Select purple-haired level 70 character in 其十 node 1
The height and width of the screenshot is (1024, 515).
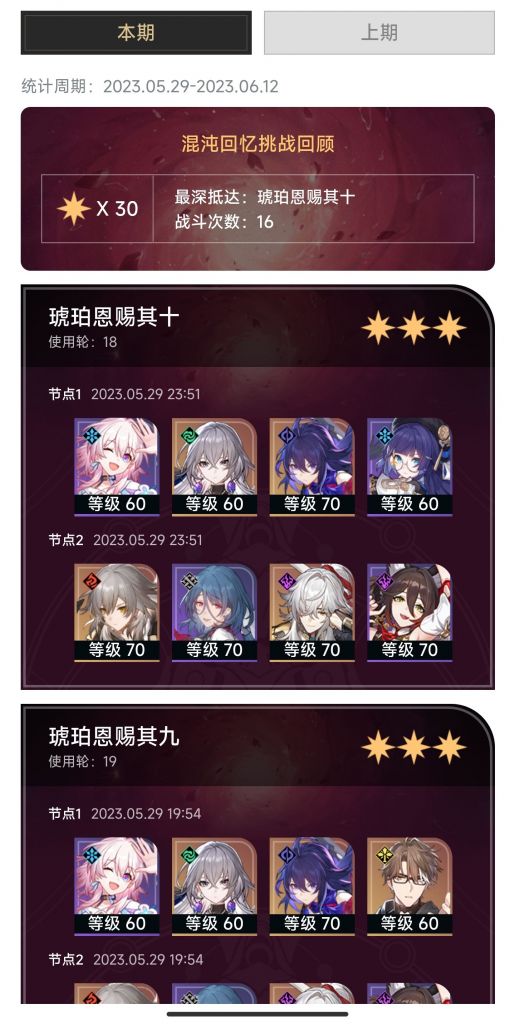312,467
